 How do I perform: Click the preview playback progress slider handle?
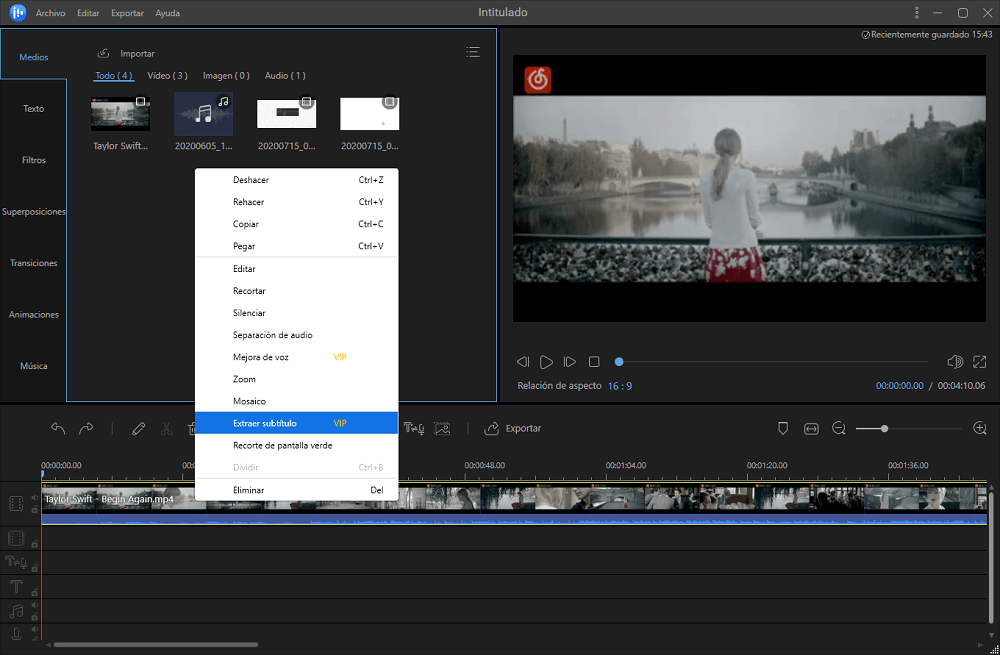(619, 362)
